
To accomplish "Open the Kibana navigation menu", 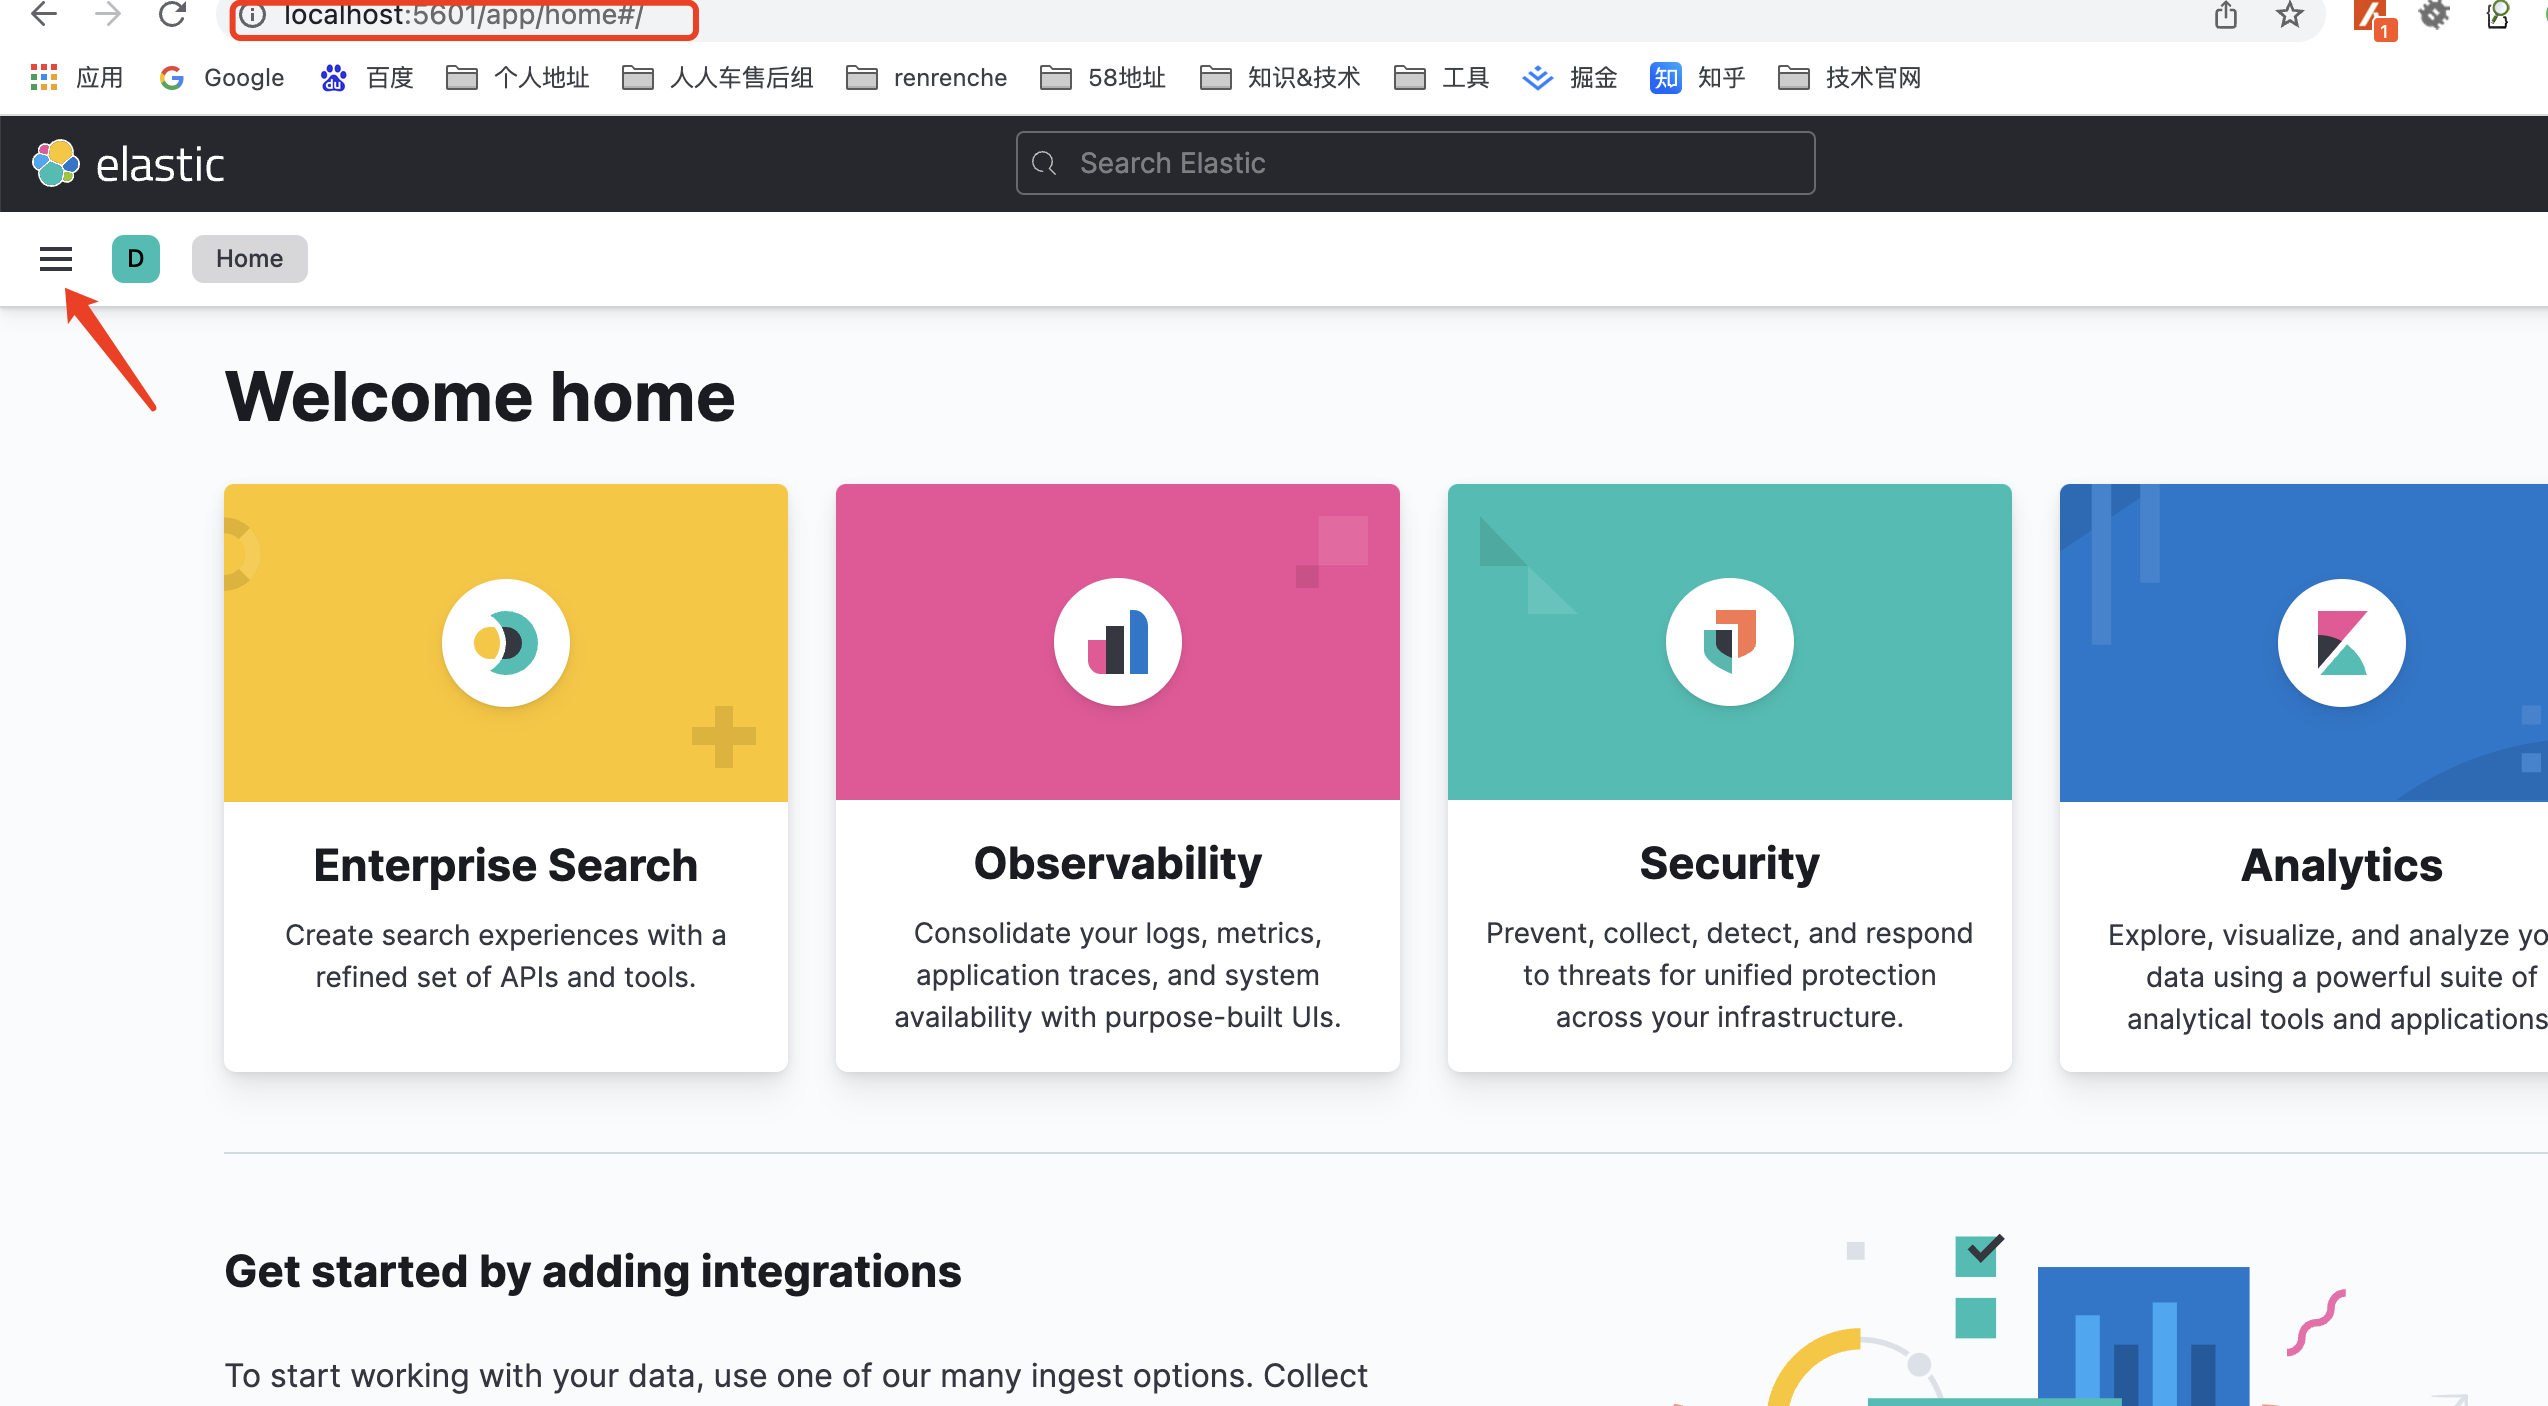I will pyautogui.click(x=55, y=259).
